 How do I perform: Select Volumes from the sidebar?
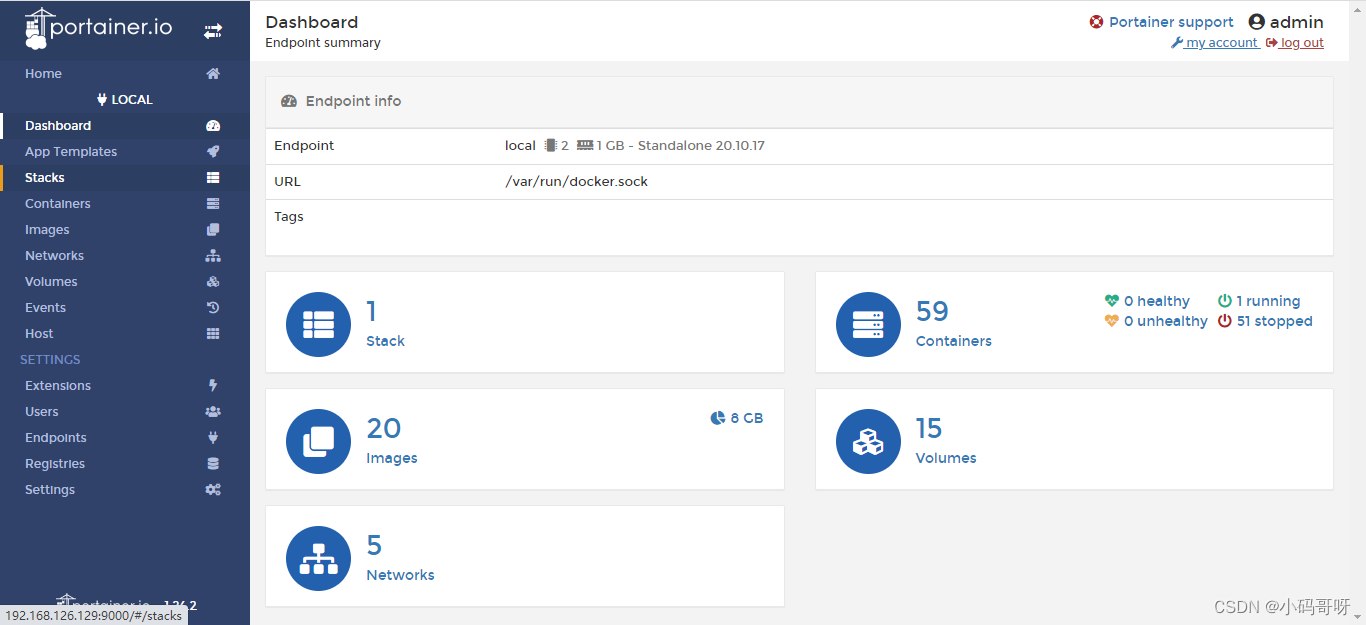coord(51,282)
